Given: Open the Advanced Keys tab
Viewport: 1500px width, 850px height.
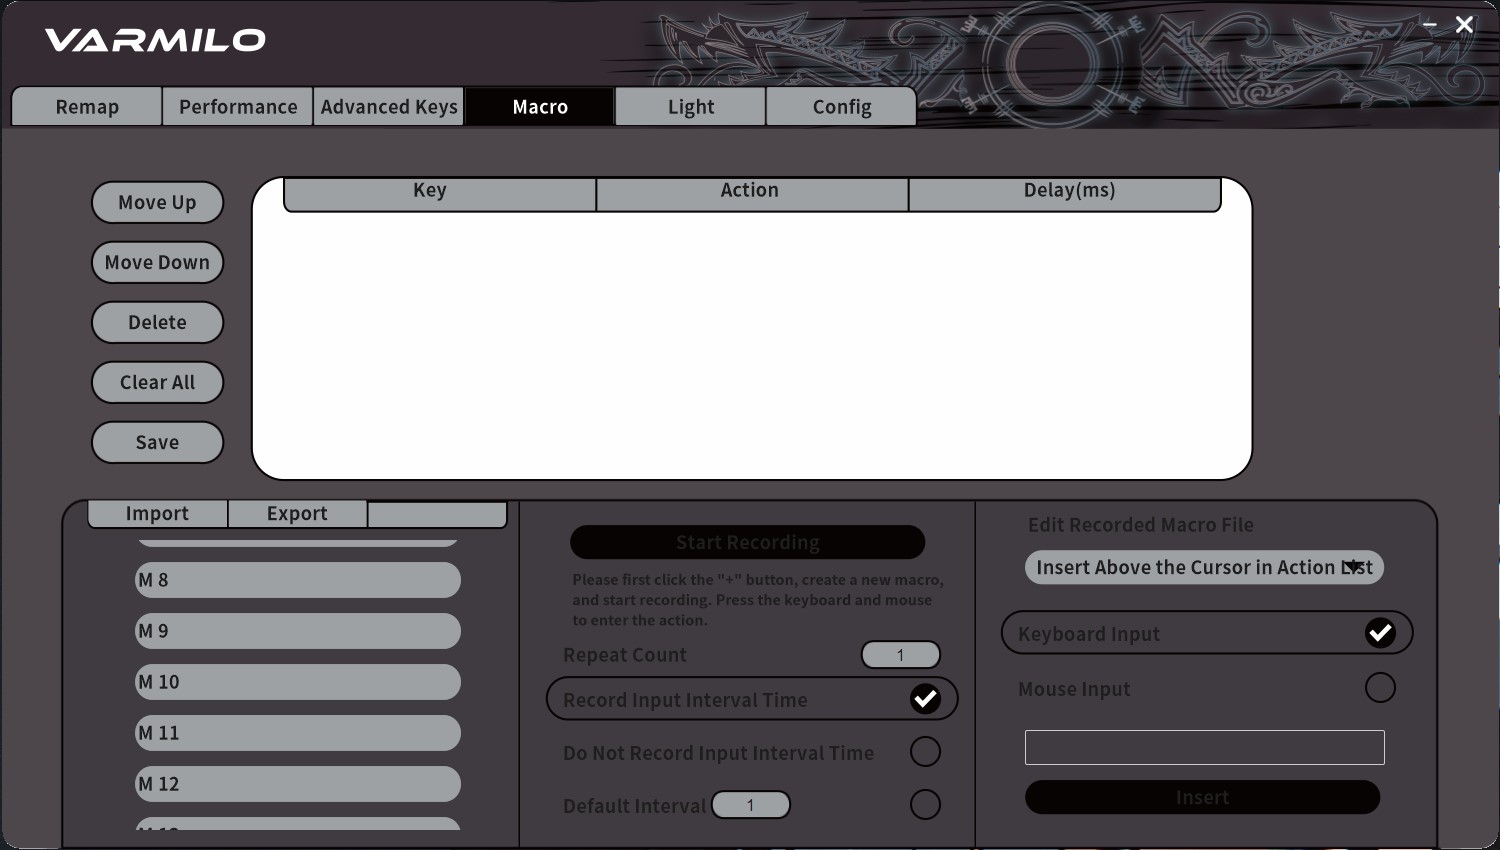Looking at the screenshot, I should coord(389,107).
